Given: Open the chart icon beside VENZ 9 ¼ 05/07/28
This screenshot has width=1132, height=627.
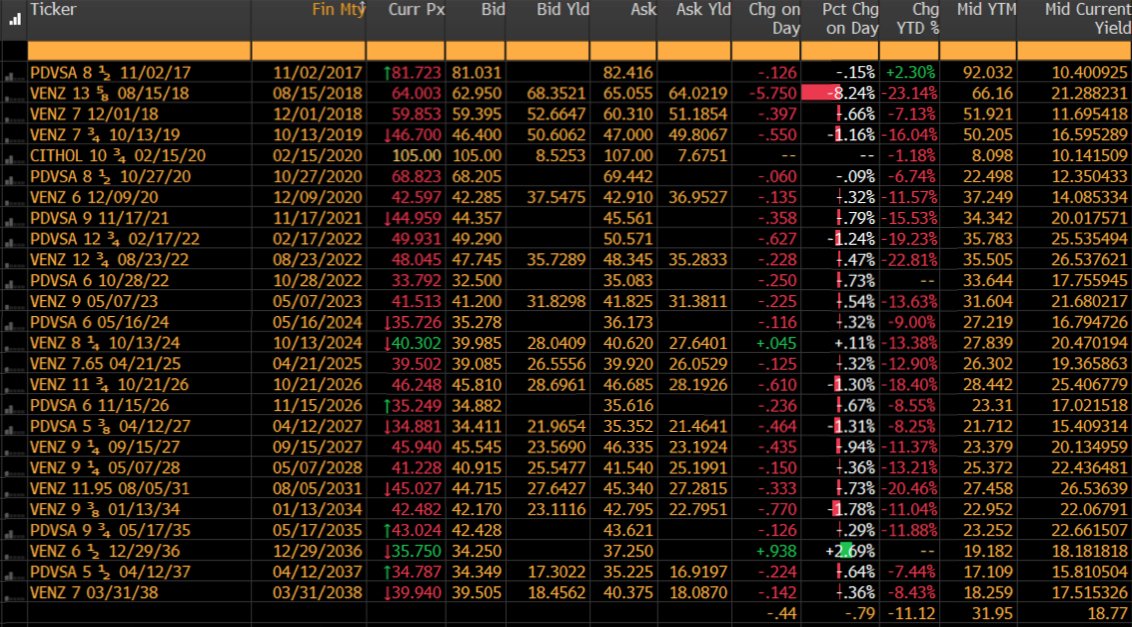Looking at the screenshot, I should (13, 470).
